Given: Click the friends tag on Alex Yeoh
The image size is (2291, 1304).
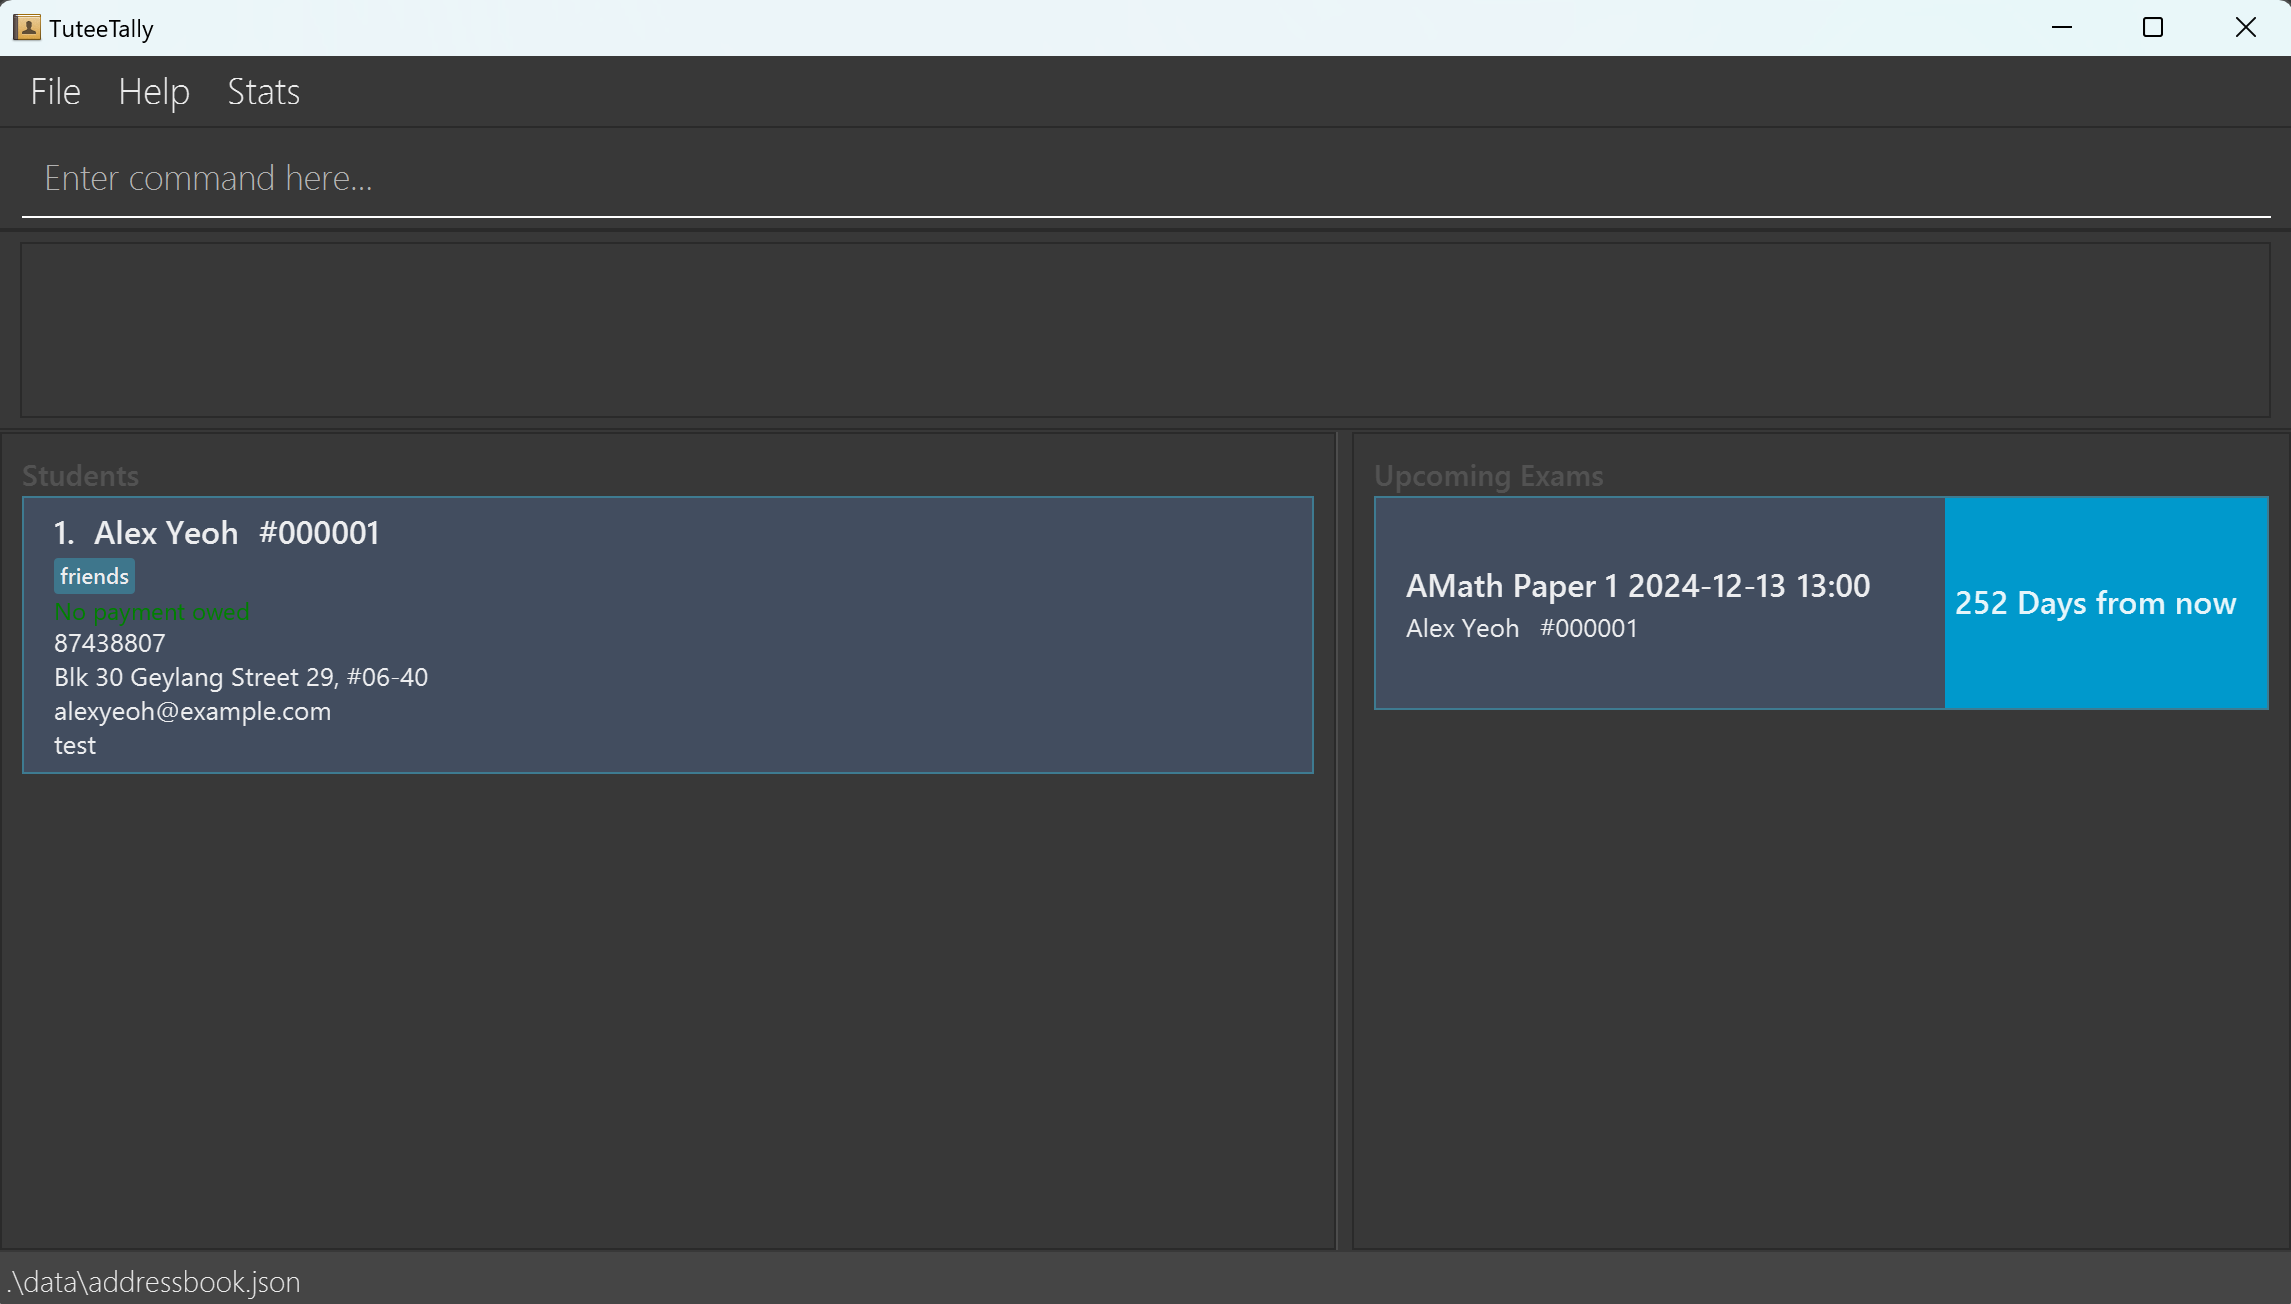Looking at the screenshot, I should pos(94,576).
